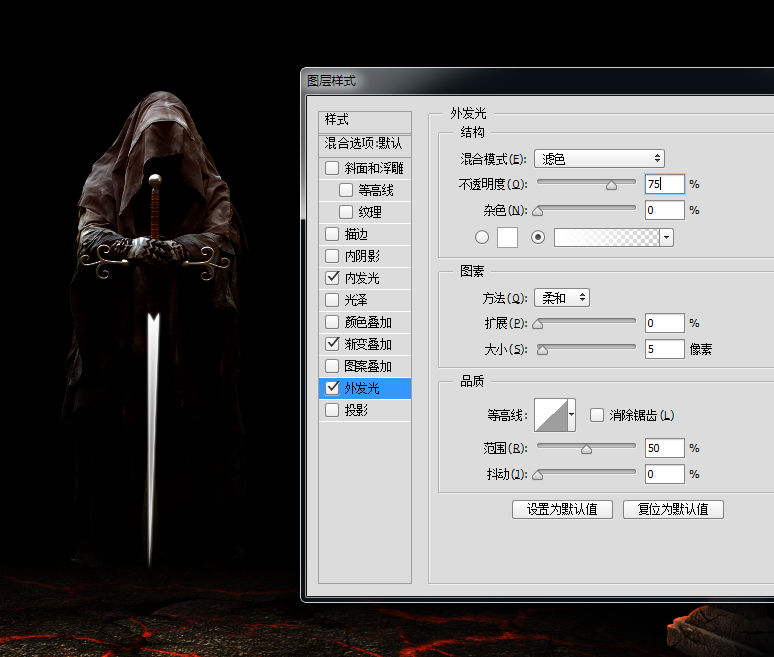Select the gradient radio button
This screenshot has width=774, height=657.
pyautogui.click(x=539, y=237)
